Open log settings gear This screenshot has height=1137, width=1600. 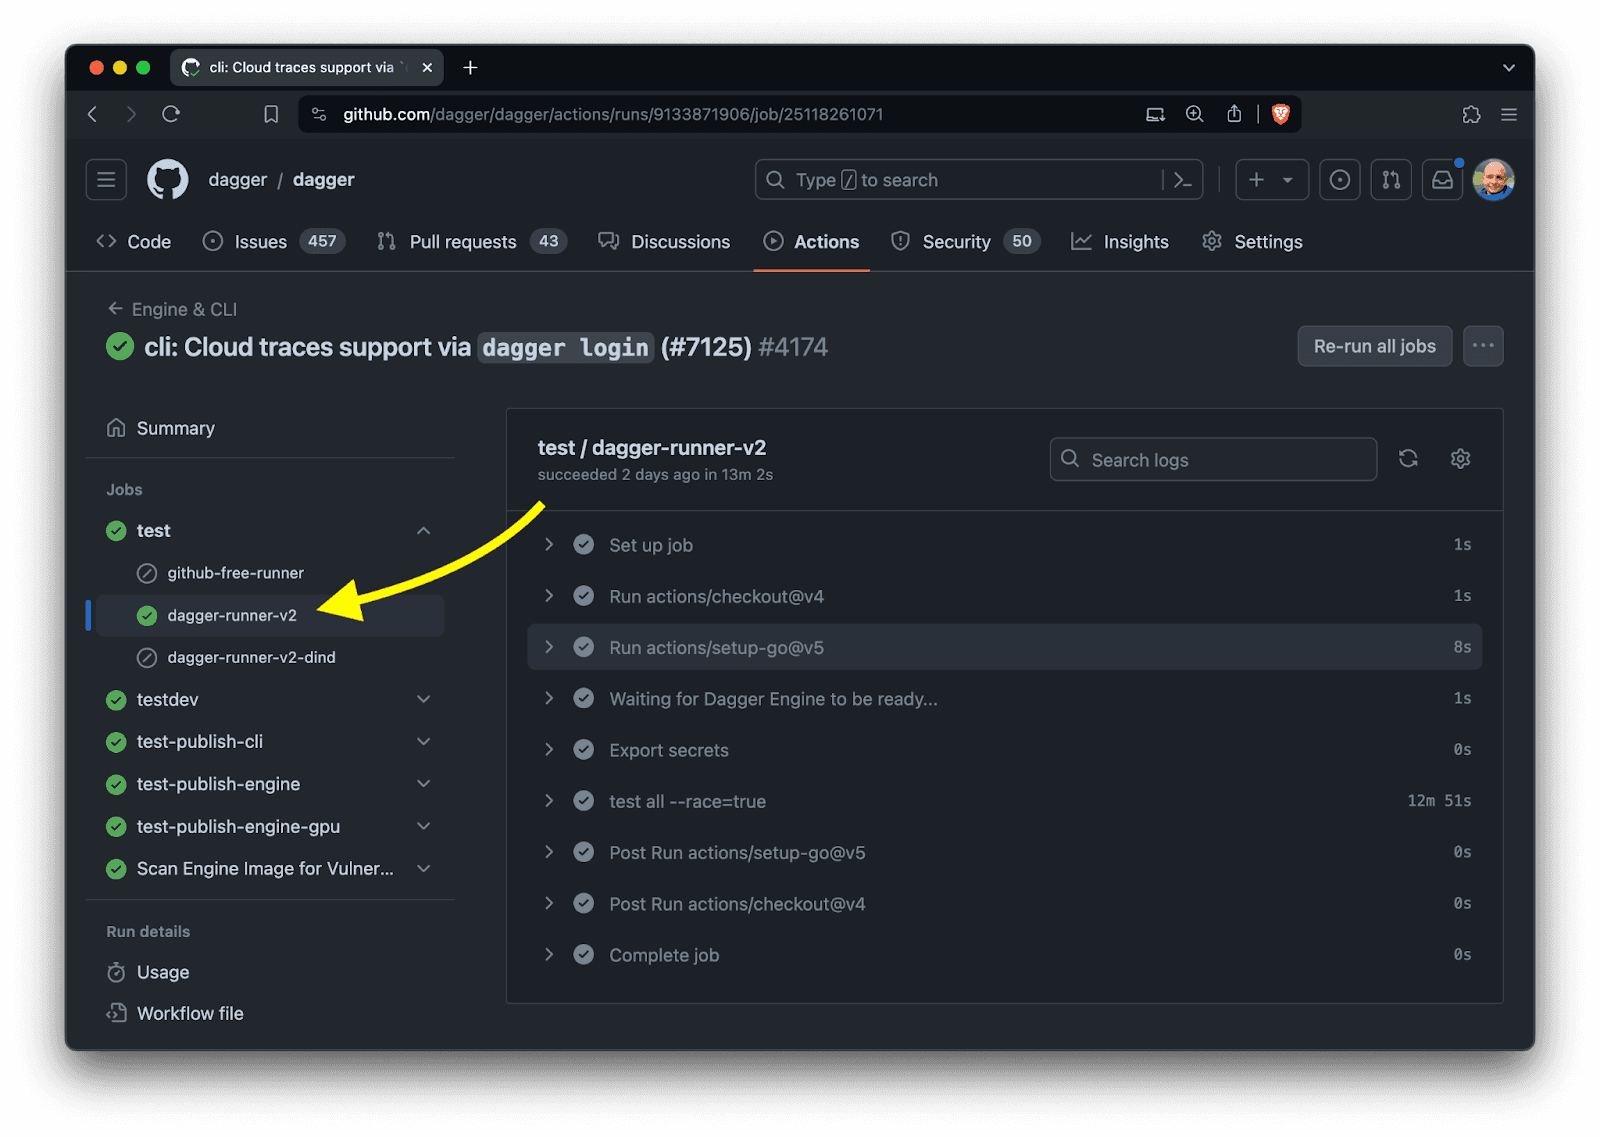click(x=1460, y=459)
